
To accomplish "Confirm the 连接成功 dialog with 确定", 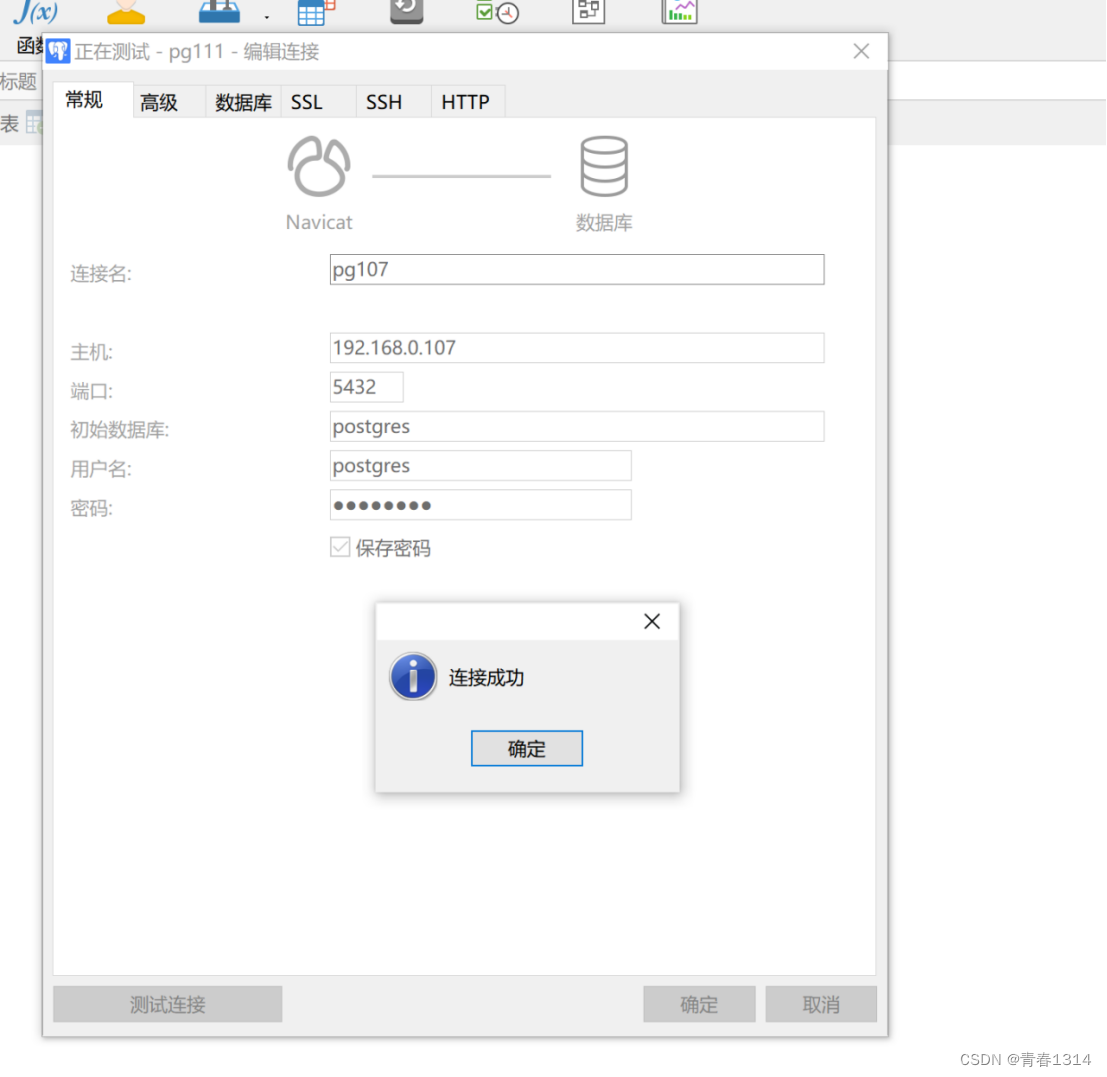I will [x=527, y=748].
